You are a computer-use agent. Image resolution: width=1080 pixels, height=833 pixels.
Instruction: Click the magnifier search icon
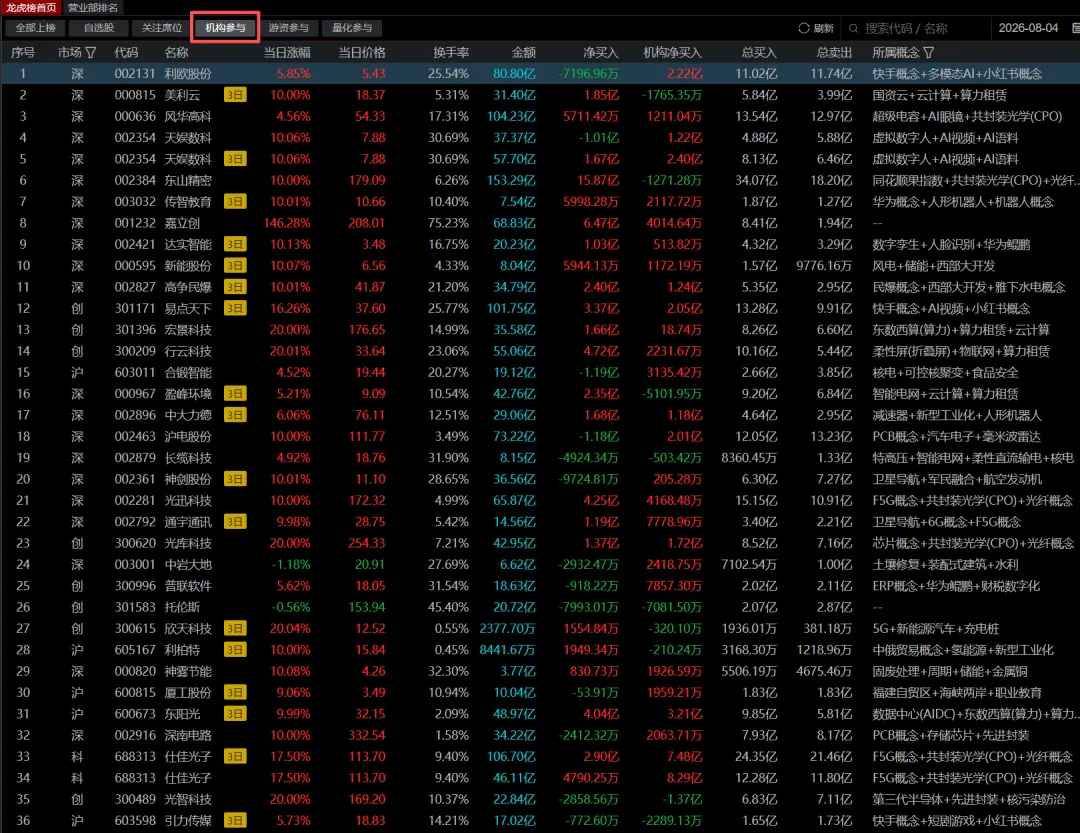[x=853, y=28]
